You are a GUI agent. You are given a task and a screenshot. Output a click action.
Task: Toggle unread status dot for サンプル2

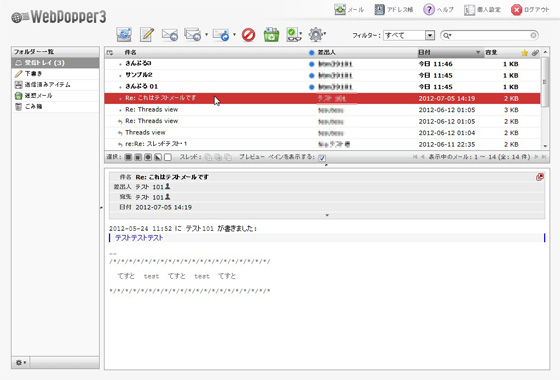(311, 76)
